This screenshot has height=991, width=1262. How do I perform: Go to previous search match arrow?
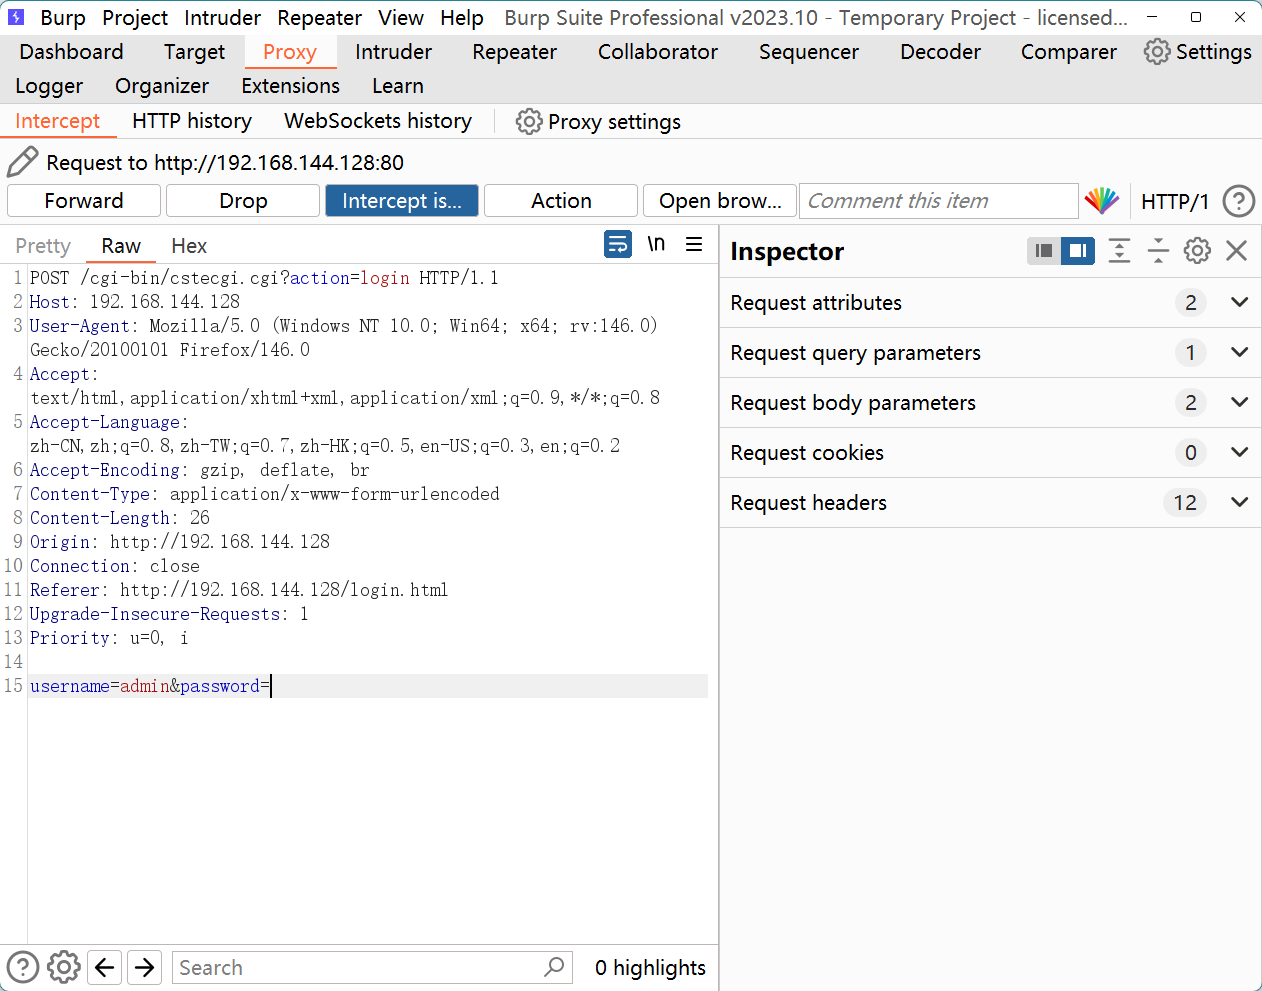pyautogui.click(x=105, y=967)
